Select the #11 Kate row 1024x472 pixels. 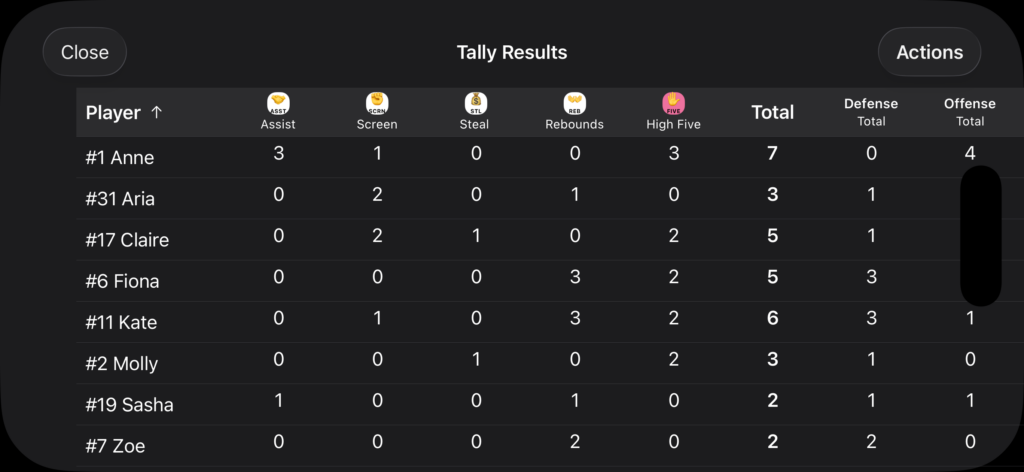[x=122, y=323]
